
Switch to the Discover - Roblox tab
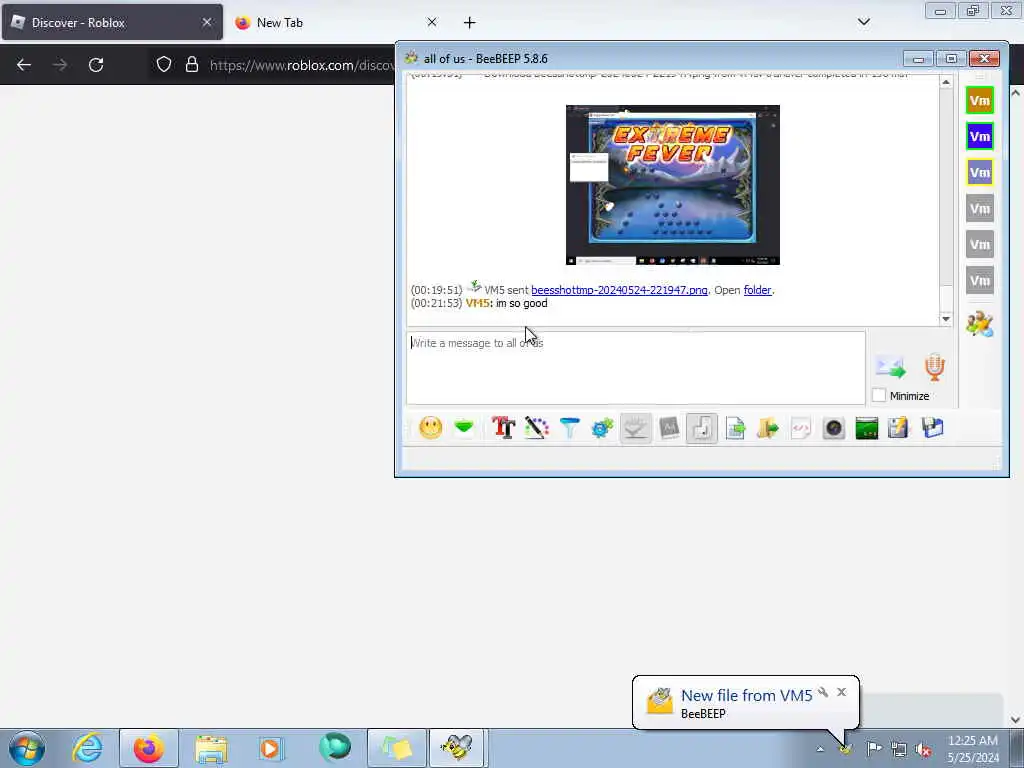tap(112, 22)
